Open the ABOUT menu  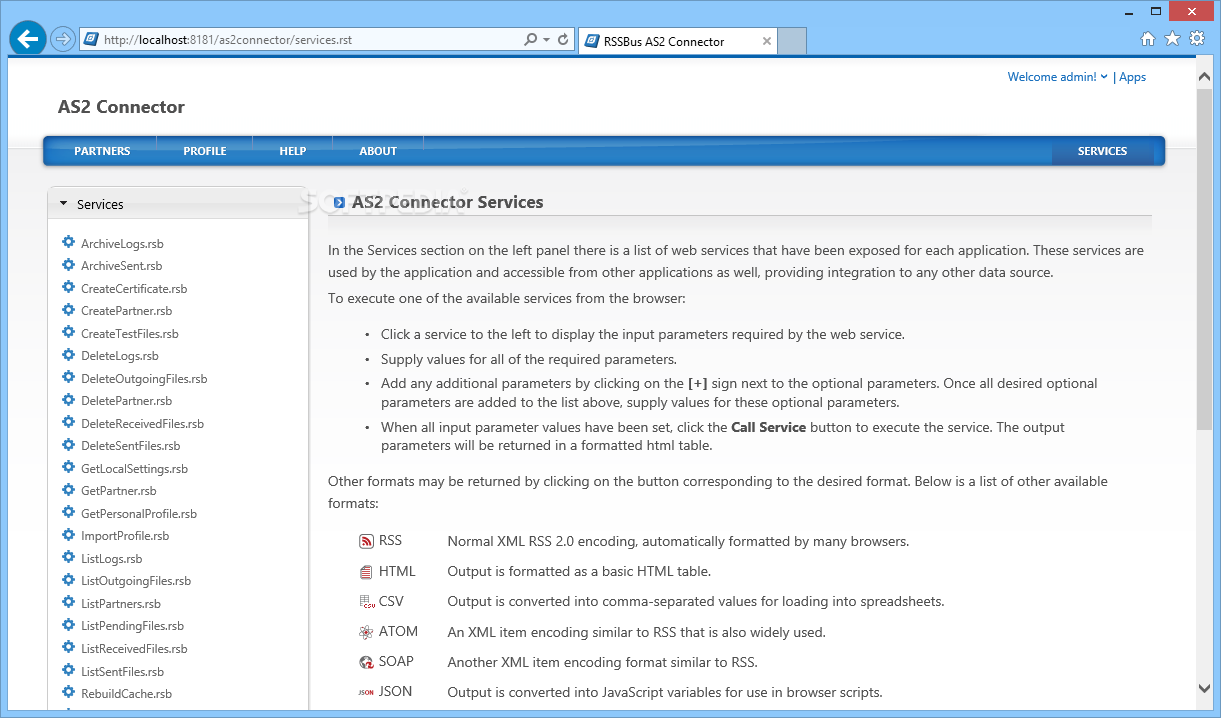(378, 151)
